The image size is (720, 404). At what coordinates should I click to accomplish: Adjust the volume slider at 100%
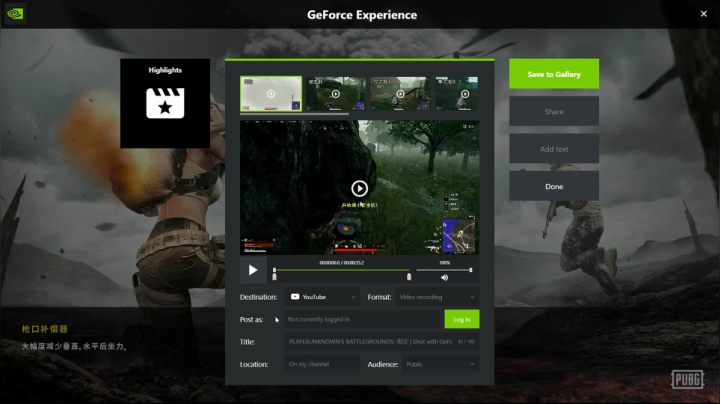point(444,270)
